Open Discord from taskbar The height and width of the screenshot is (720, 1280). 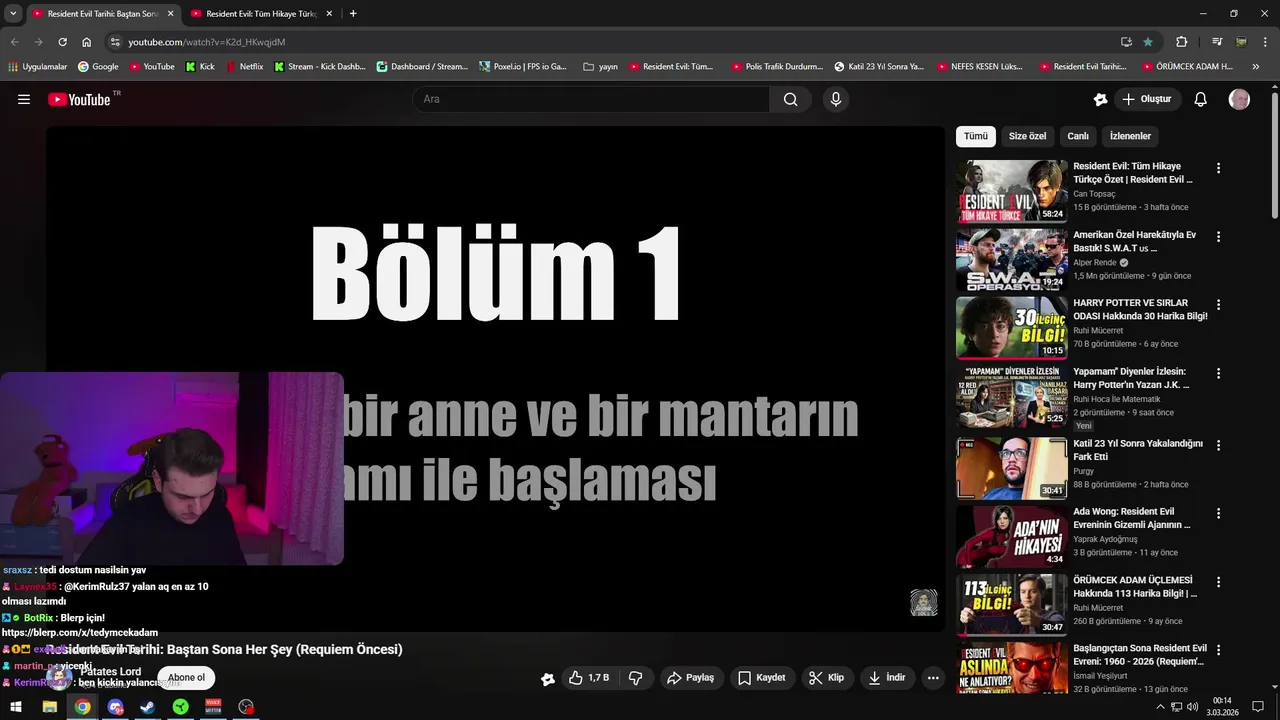(115, 707)
